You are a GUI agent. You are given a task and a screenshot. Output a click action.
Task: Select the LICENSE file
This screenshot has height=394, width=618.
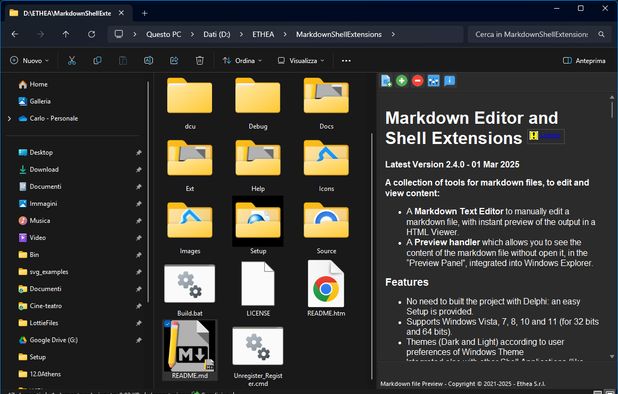258,290
